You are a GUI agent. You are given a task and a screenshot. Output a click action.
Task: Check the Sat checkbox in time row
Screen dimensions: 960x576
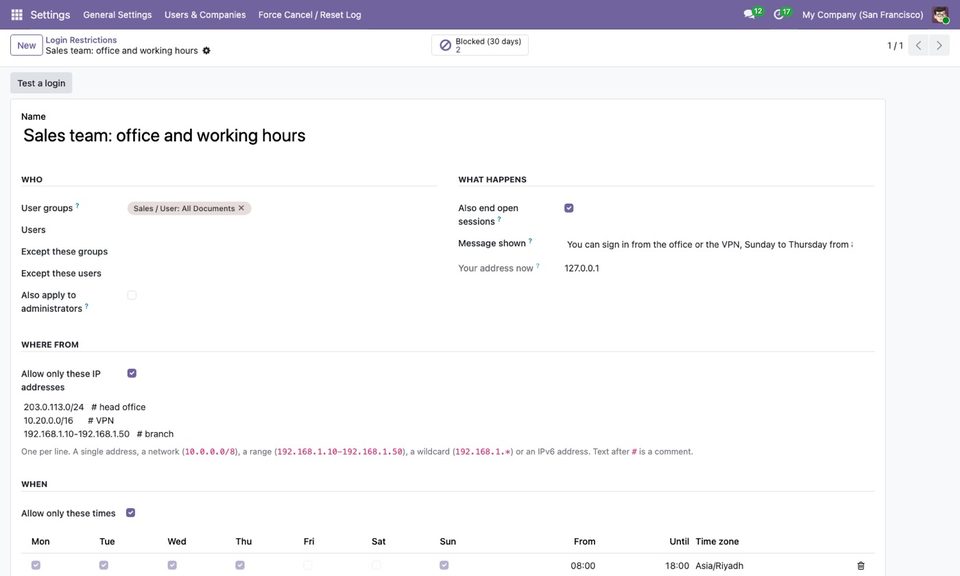(x=376, y=565)
